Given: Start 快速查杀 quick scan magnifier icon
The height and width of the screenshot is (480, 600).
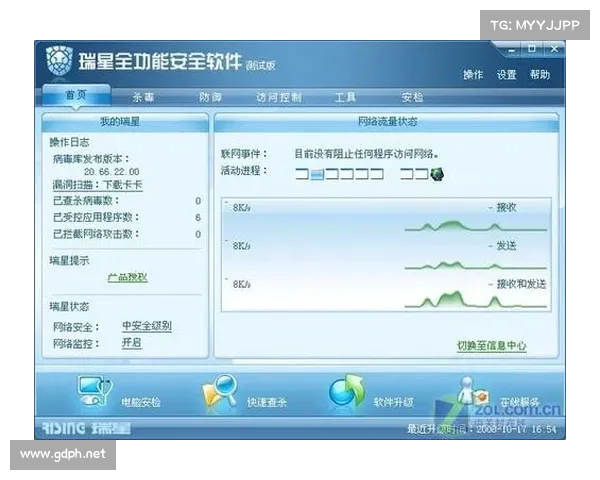Looking at the screenshot, I should (x=220, y=391).
